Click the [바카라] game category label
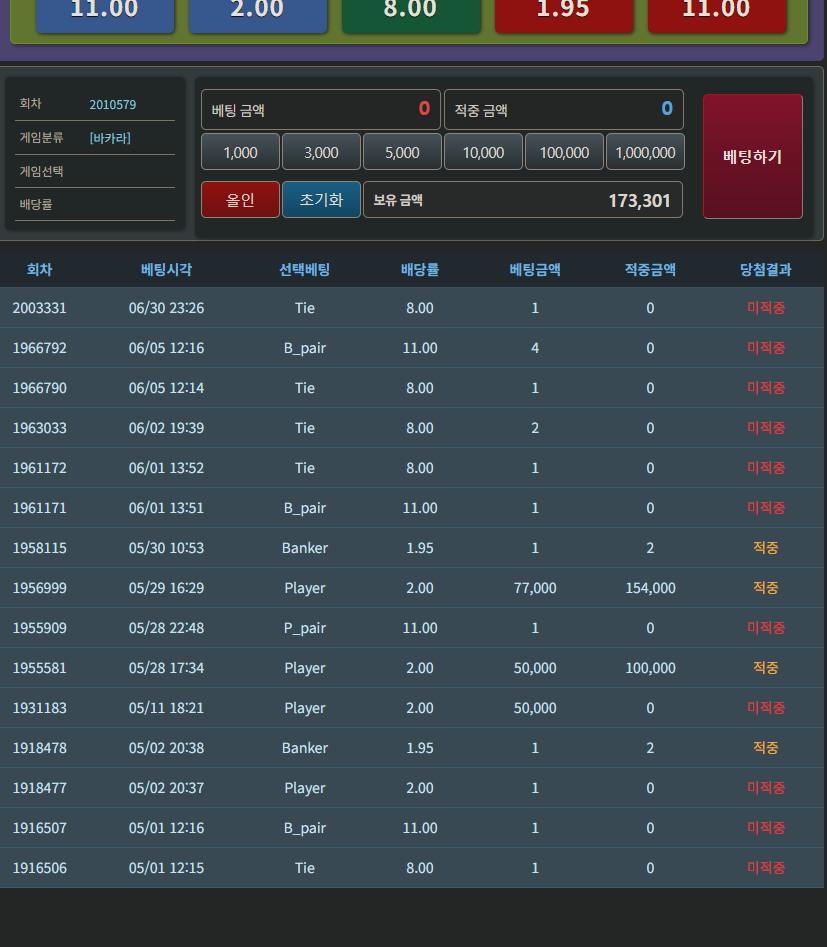This screenshot has width=827, height=947. coord(110,138)
